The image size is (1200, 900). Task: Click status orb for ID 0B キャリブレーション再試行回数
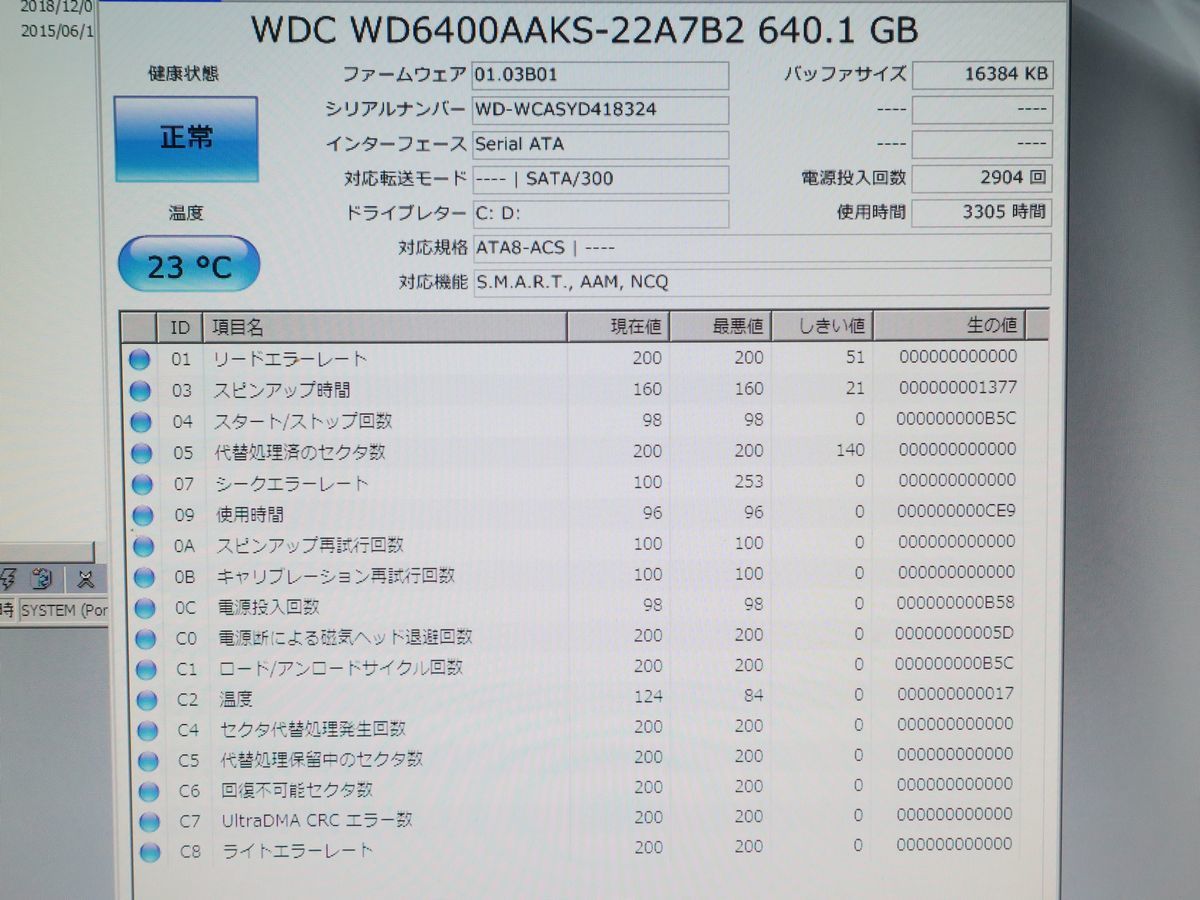pyautogui.click(x=145, y=577)
